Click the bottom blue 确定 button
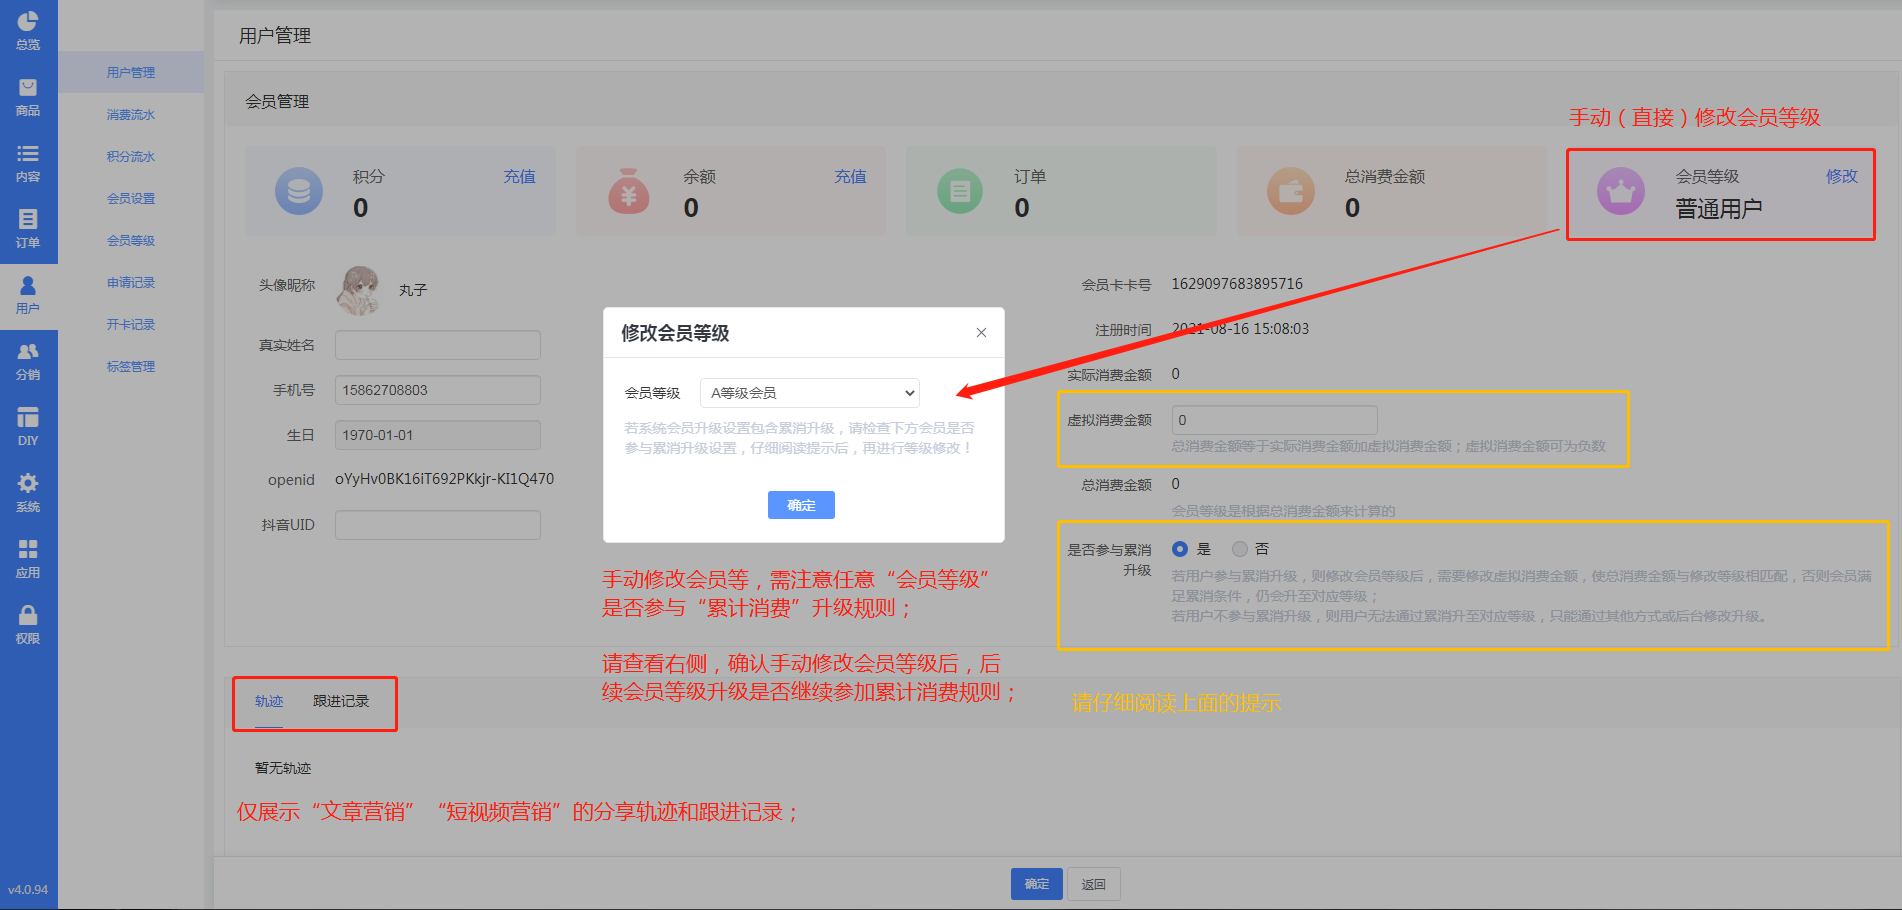The image size is (1902, 910). tap(1037, 884)
